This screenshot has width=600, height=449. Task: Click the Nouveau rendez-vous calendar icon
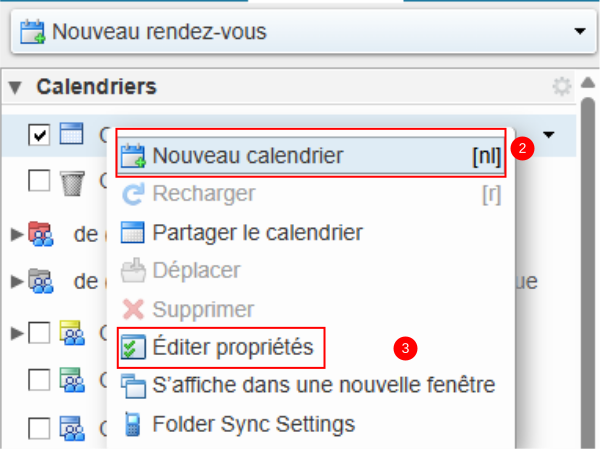pyautogui.click(x=31, y=32)
